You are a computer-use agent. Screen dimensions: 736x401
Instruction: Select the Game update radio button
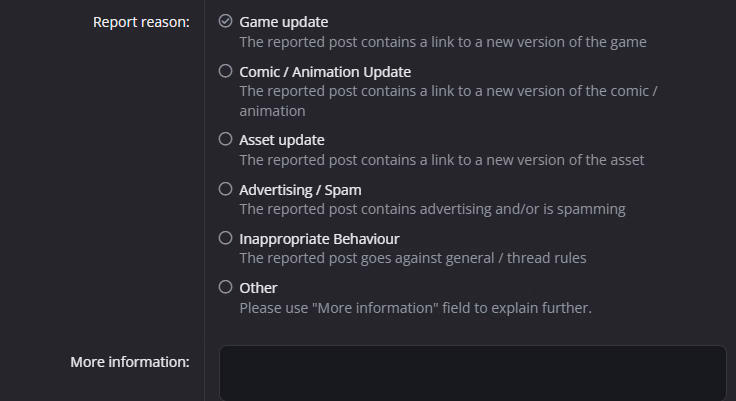(x=225, y=21)
